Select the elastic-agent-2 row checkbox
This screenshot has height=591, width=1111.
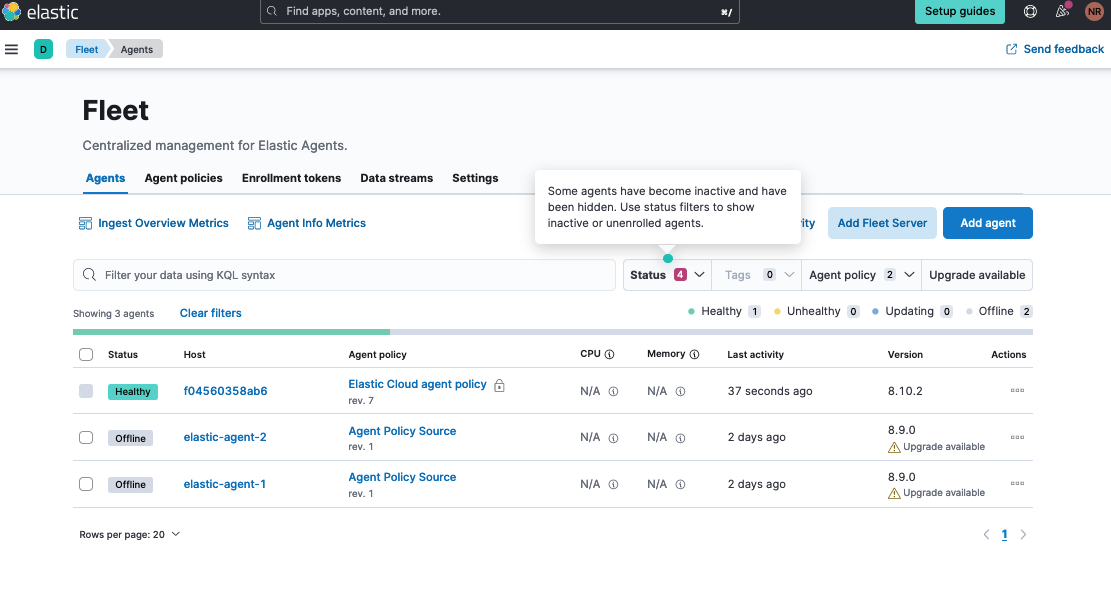(x=86, y=437)
